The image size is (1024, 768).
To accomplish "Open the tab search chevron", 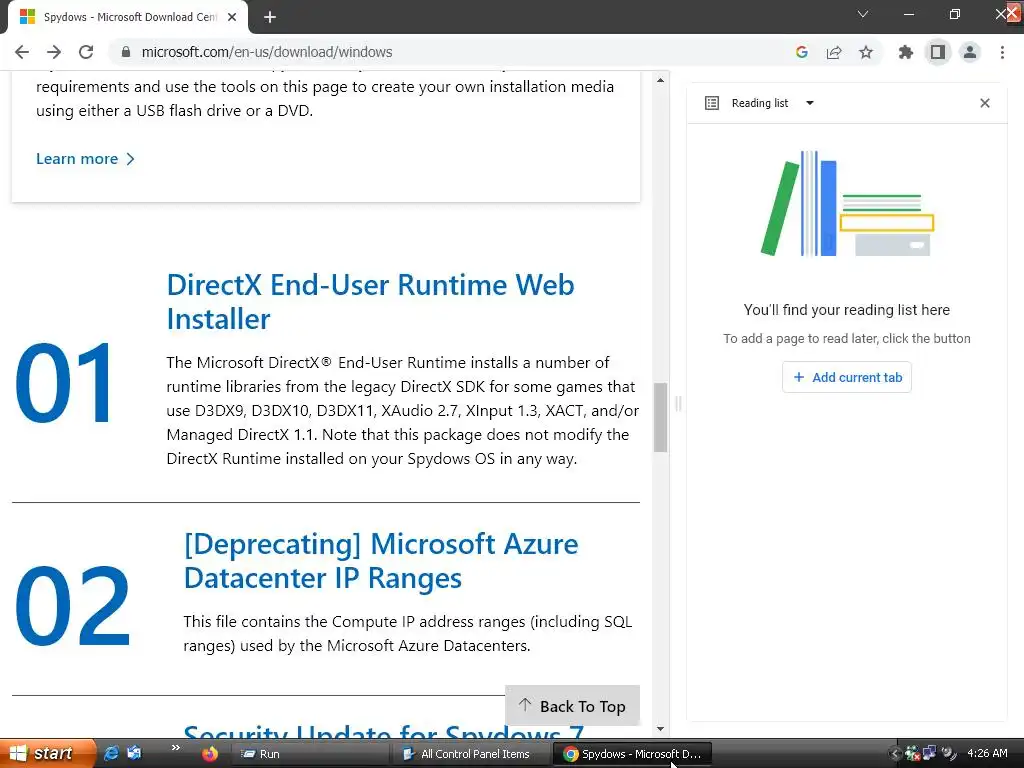I will (x=863, y=14).
